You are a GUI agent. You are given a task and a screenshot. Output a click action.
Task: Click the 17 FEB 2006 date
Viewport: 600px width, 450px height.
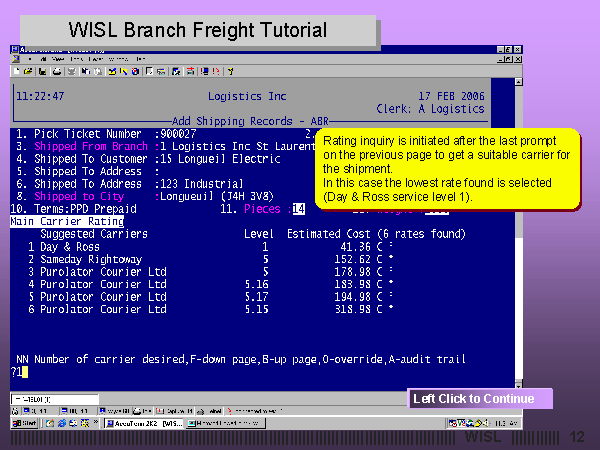pos(451,96)
